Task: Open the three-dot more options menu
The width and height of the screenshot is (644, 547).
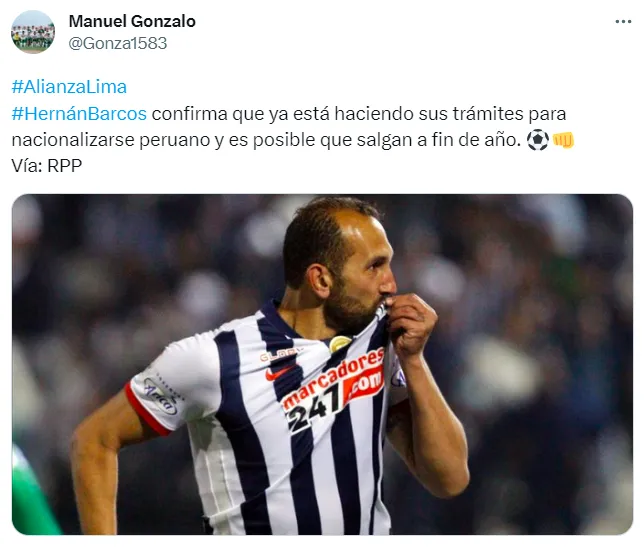Action: [x=623, y=22]
